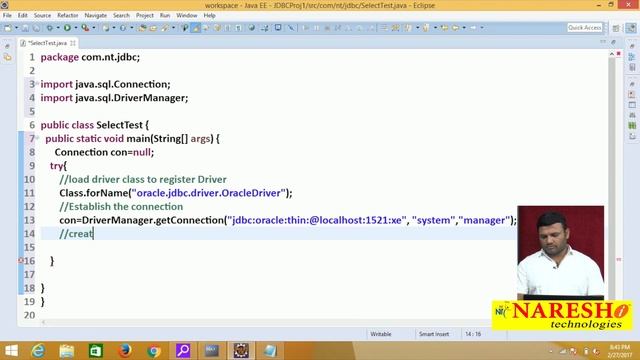The width and height of the screenshot is (640, 360).
Task: Click the editor vertical scrollbar up arrow
Action: (612, 54)
